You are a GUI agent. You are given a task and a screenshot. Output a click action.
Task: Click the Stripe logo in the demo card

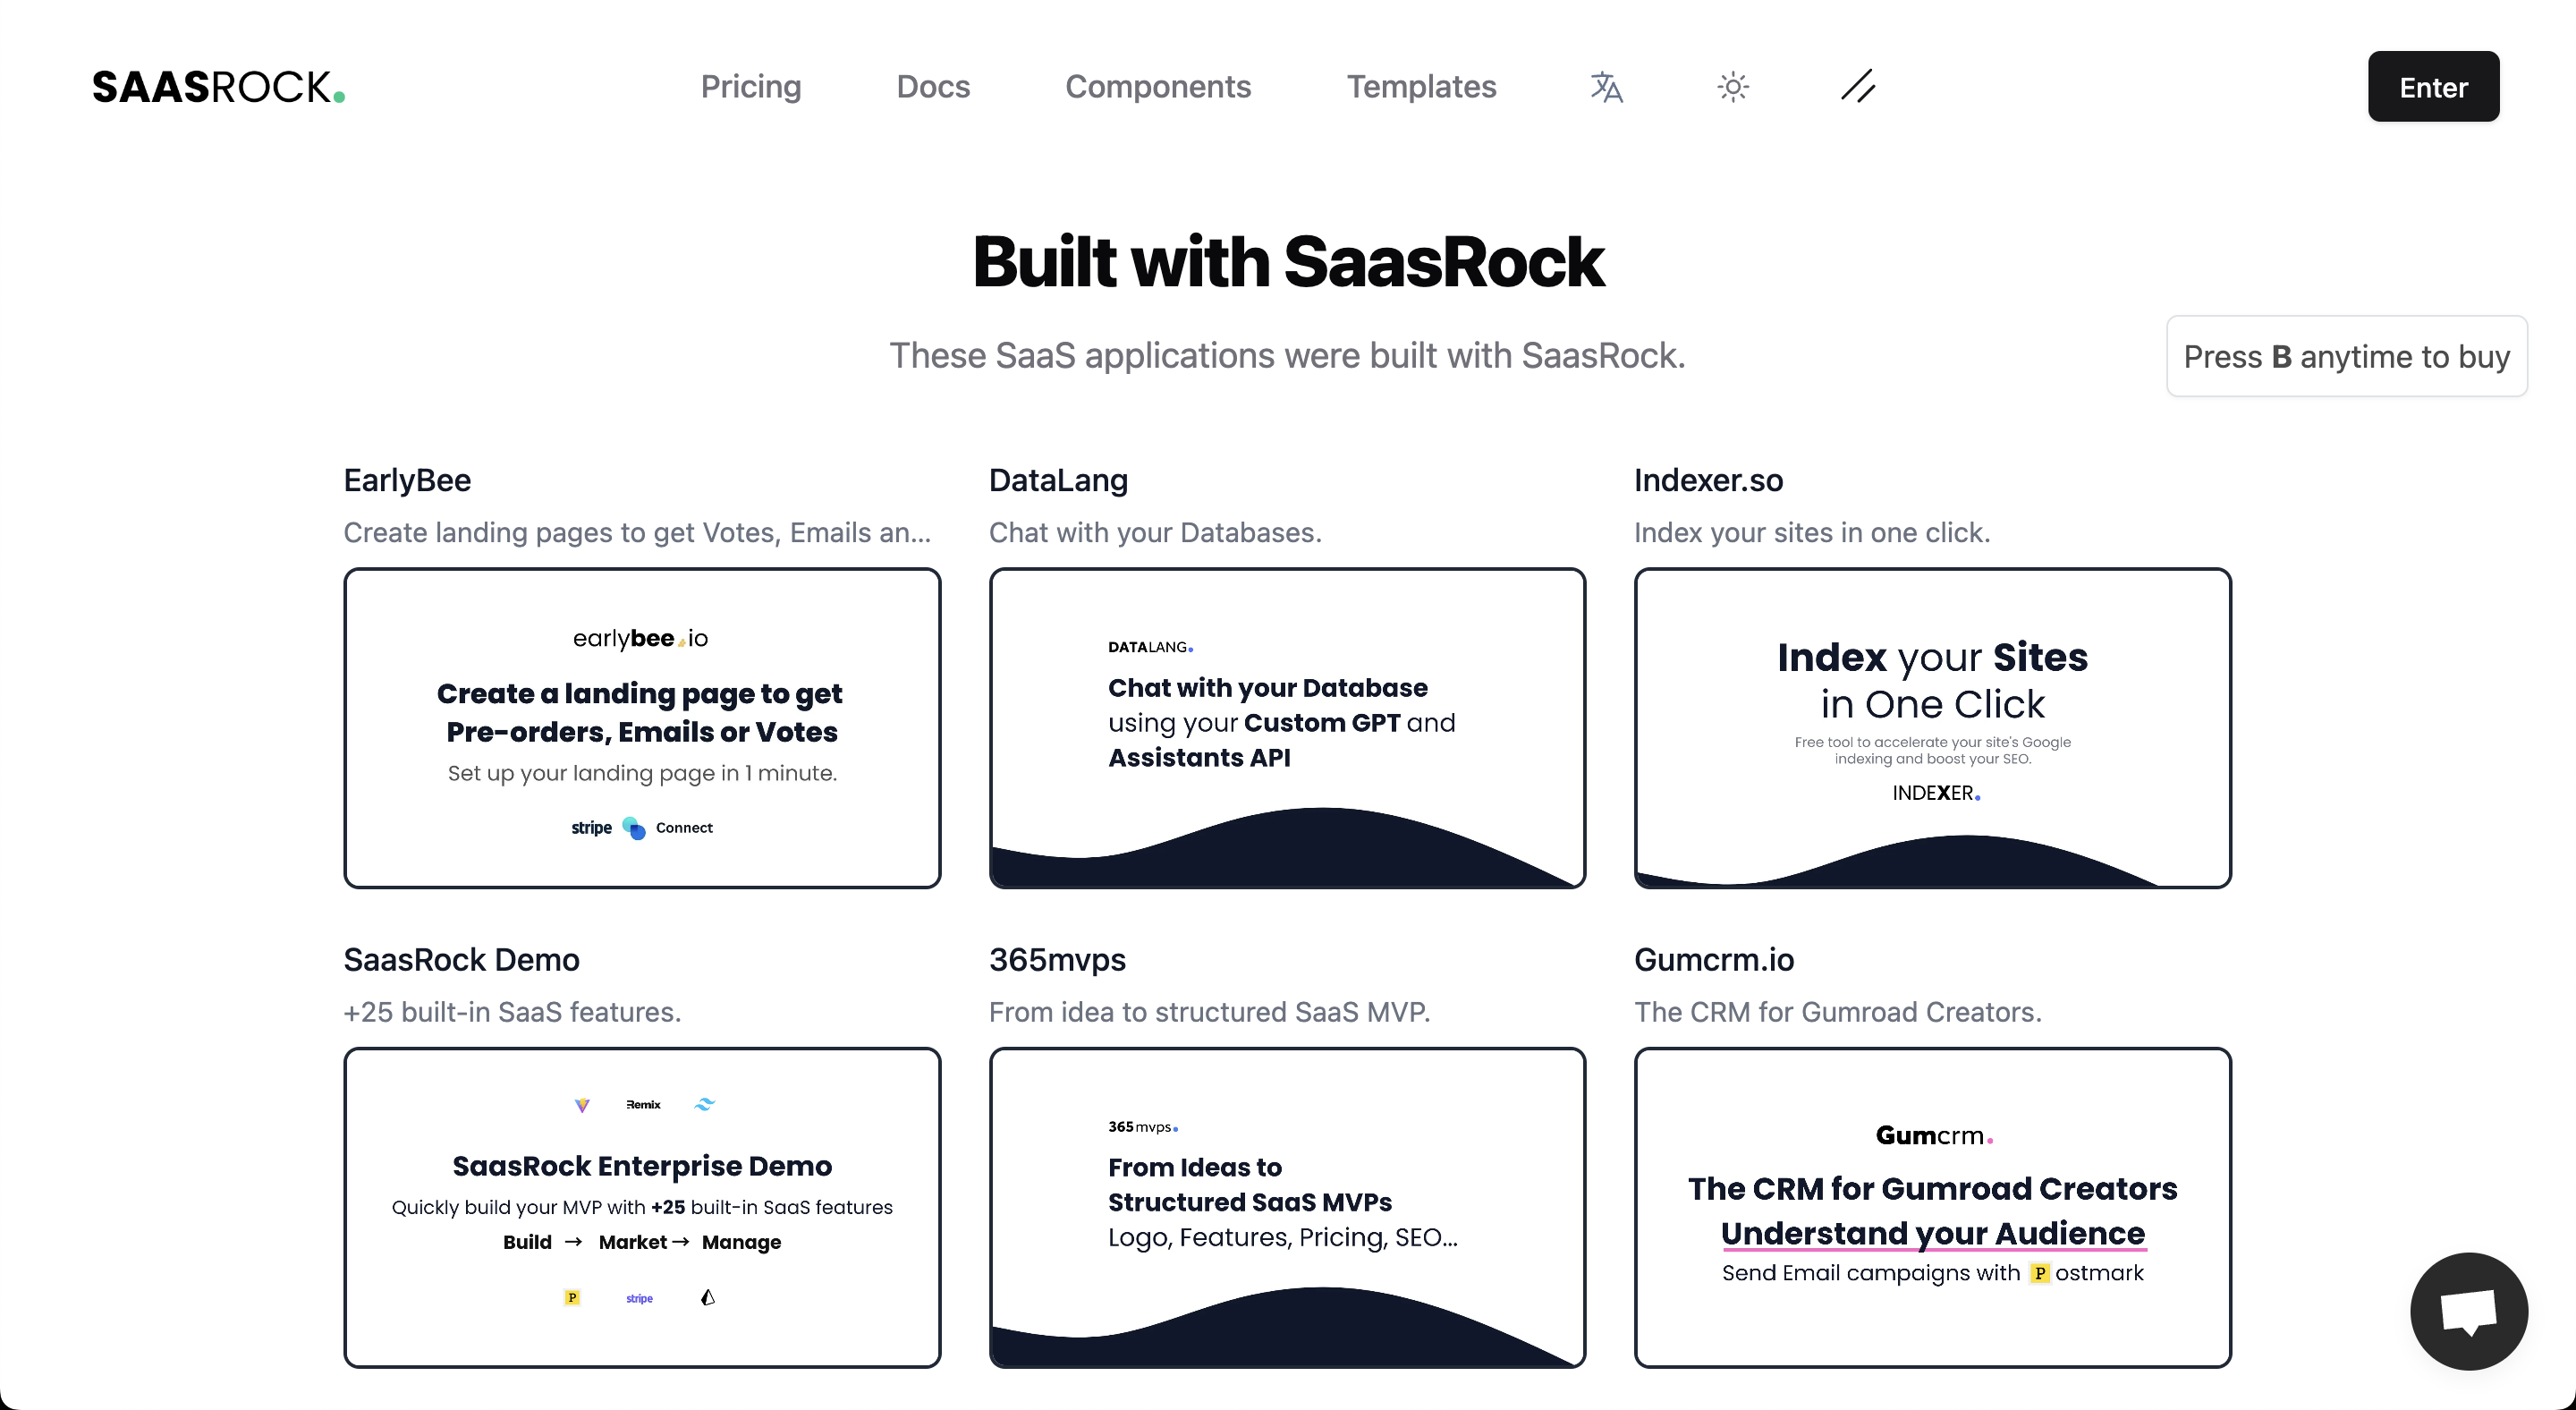639,1297
